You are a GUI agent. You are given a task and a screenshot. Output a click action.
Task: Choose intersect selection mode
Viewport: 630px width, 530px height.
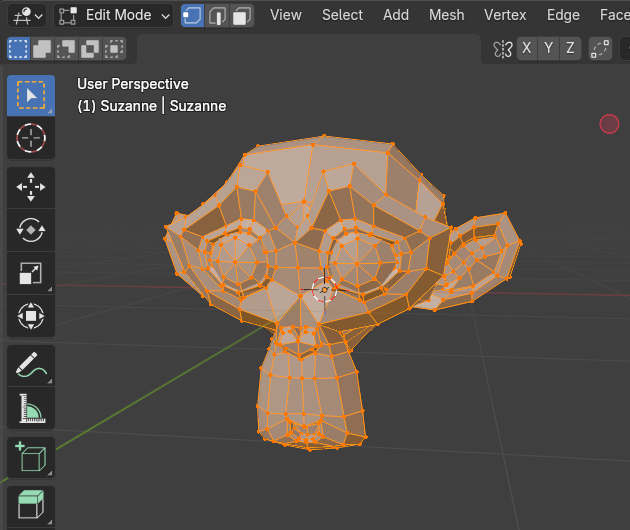[x=115, y=49]
